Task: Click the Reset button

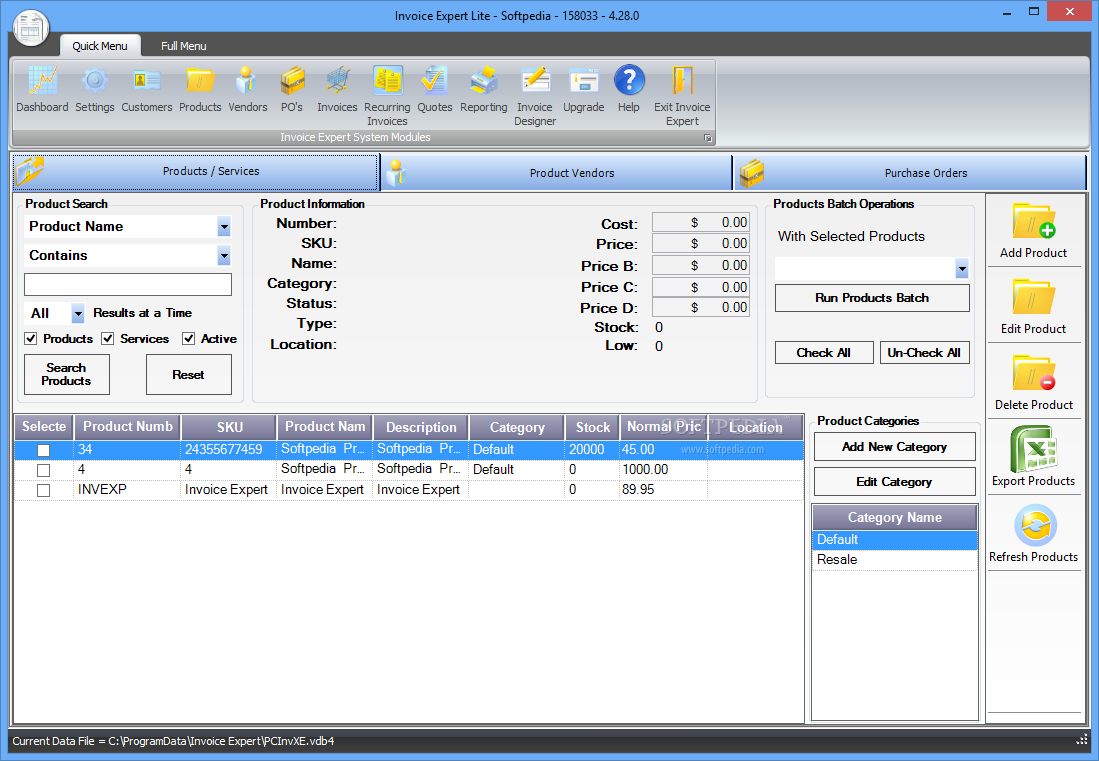Action: 189,374
